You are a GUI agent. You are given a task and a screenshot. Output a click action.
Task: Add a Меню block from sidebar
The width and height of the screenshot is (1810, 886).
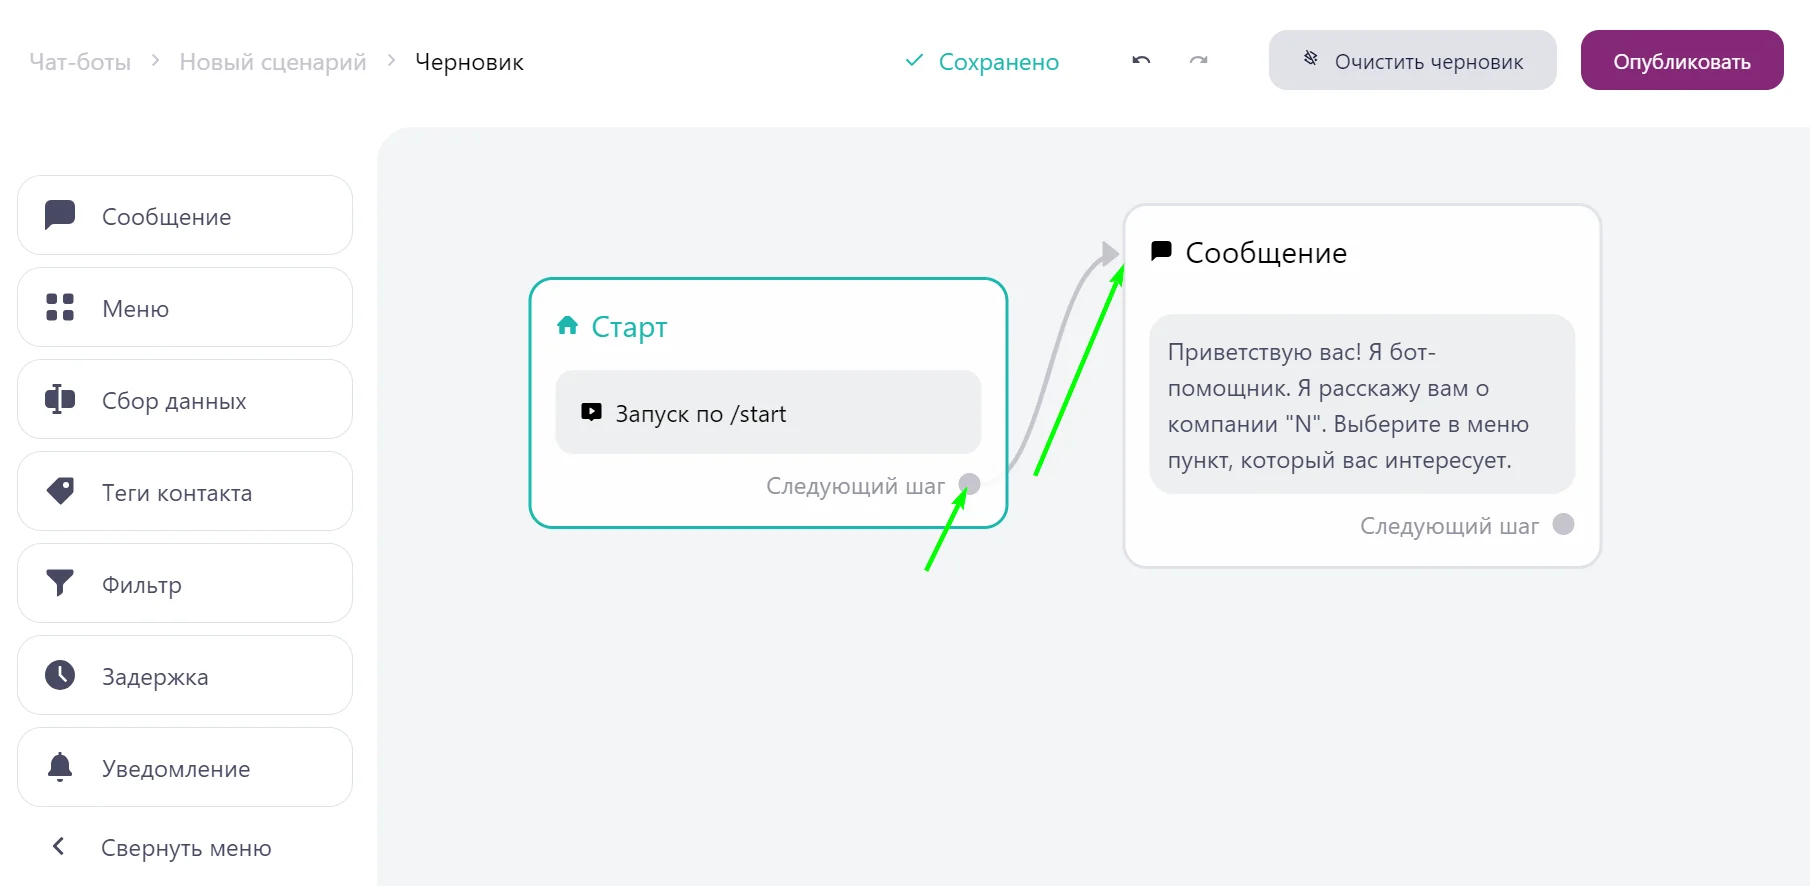point(185,308)
